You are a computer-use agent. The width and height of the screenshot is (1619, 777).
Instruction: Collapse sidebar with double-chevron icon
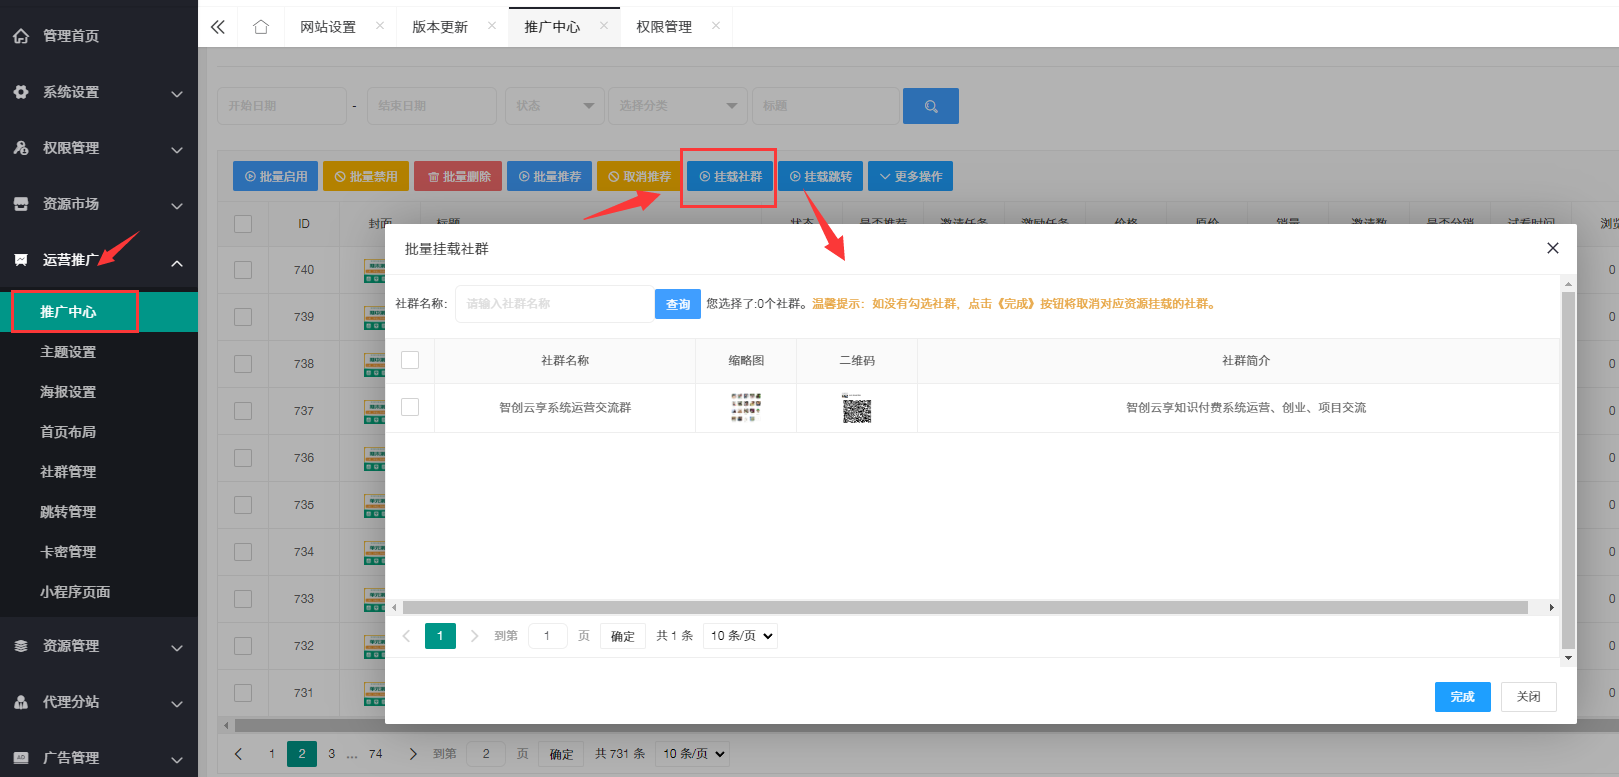[218, 27]
